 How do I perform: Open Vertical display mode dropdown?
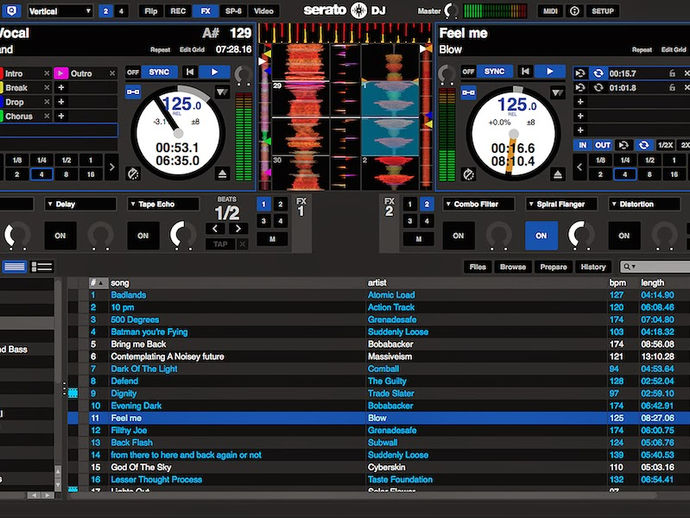pos(60,11)
